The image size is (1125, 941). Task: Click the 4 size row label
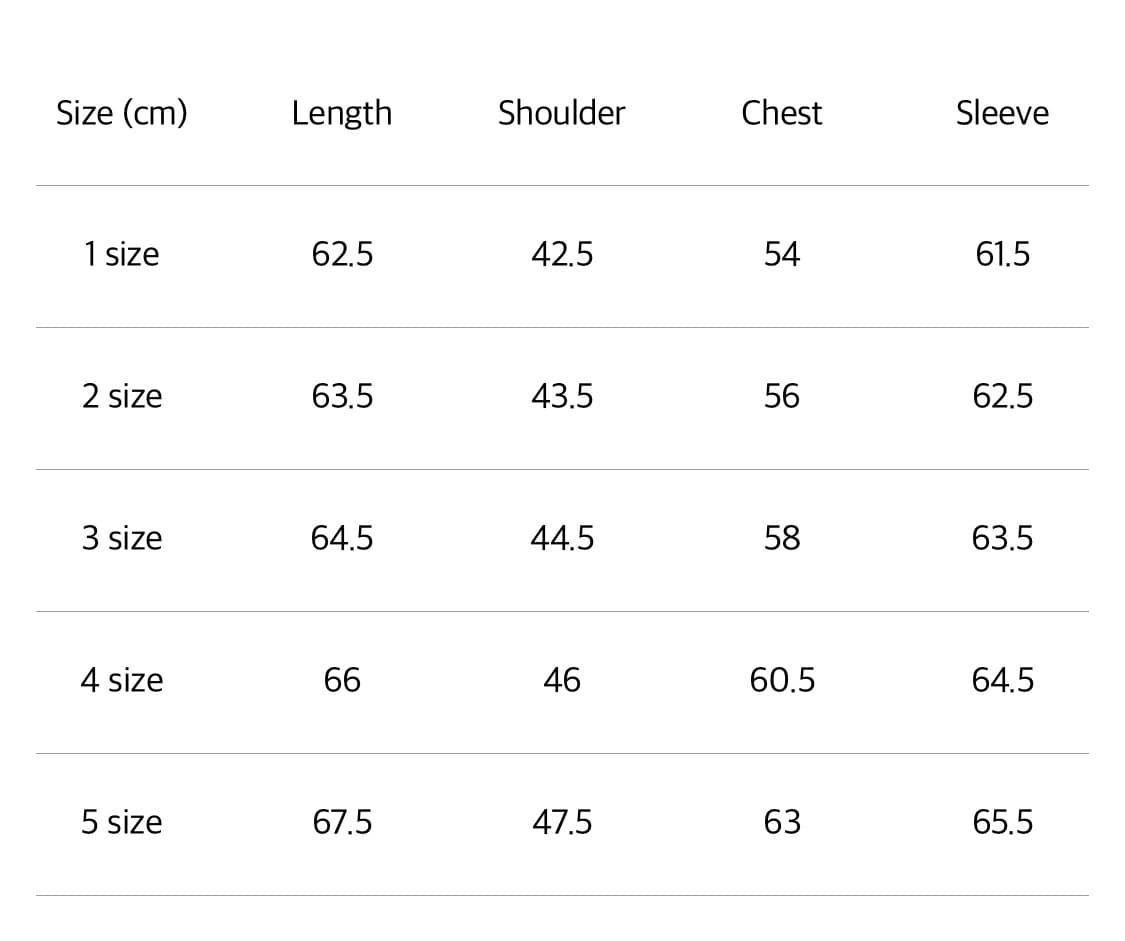tap(122, 681)
